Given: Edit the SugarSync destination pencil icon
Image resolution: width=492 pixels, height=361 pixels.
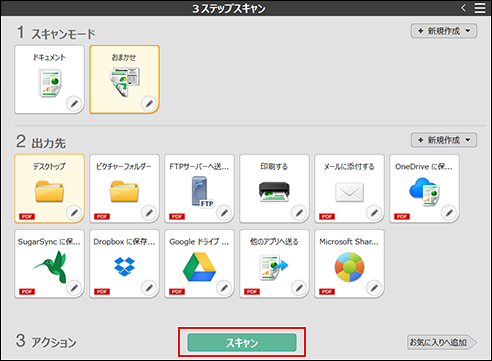Looking at the screenshot, I should tap(74, 288).
